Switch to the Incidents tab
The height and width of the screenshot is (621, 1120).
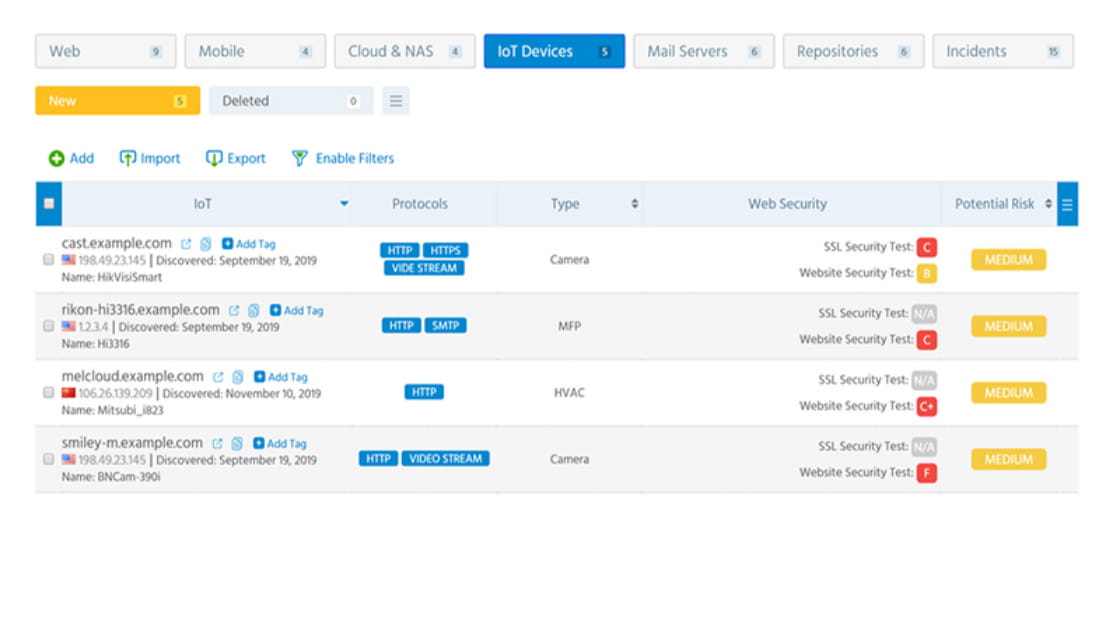[1002, 51]
